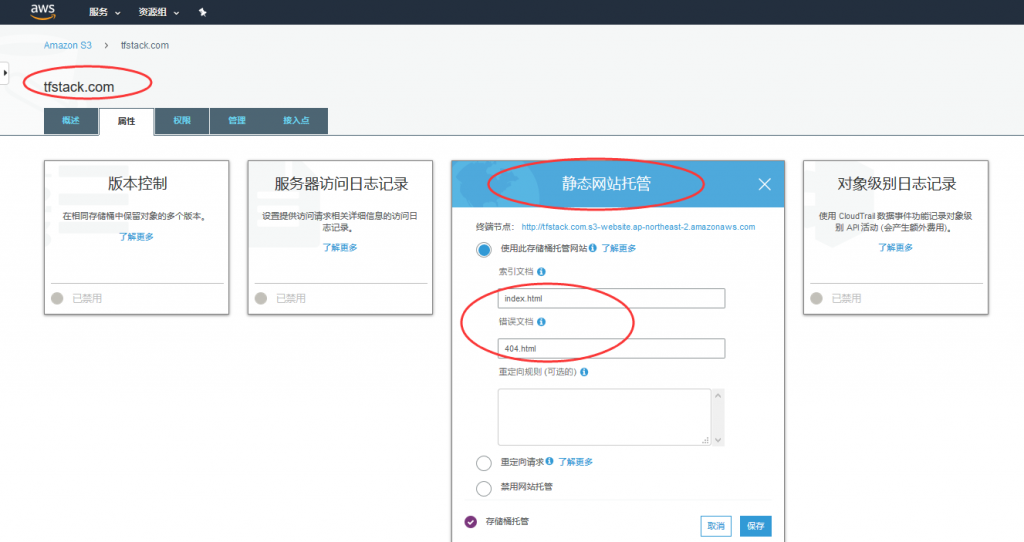Expand the left side panel arrow
The image size is (1024, 542).
pyautogui.click(x=5, y=72)
